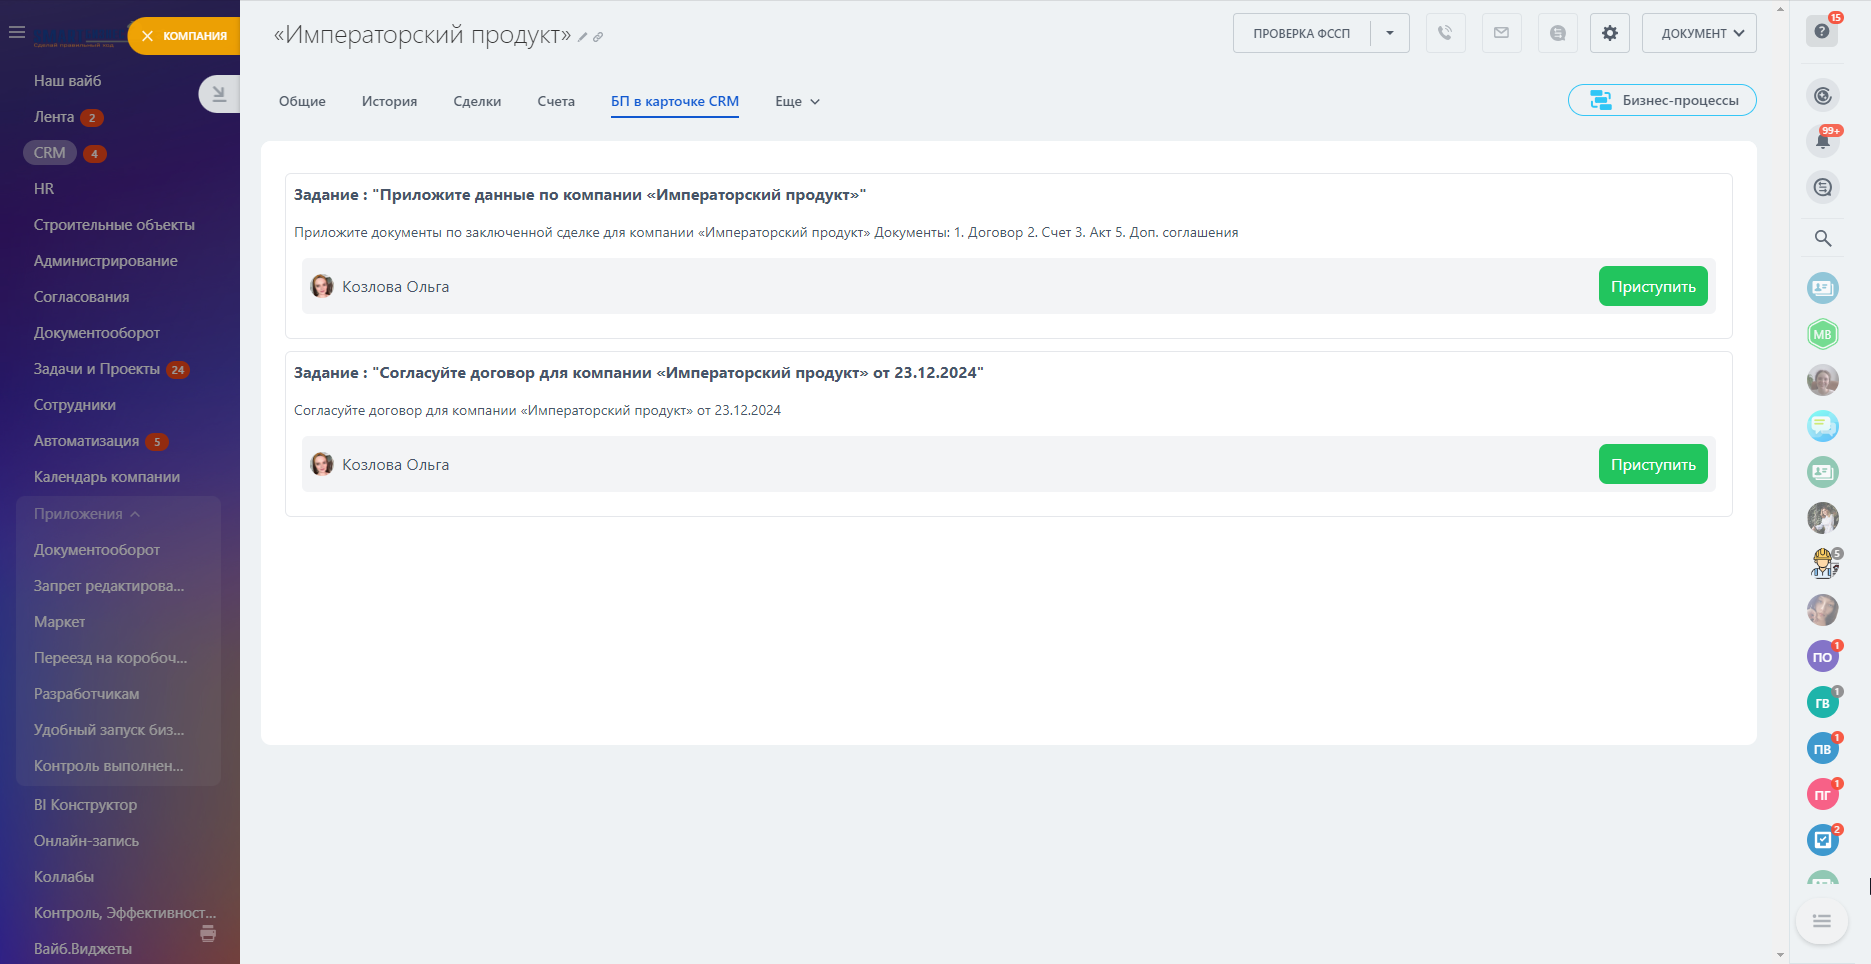Open the purple ПО chat avatar
Screen dimensions: 1871x964
coord(1823,656)
